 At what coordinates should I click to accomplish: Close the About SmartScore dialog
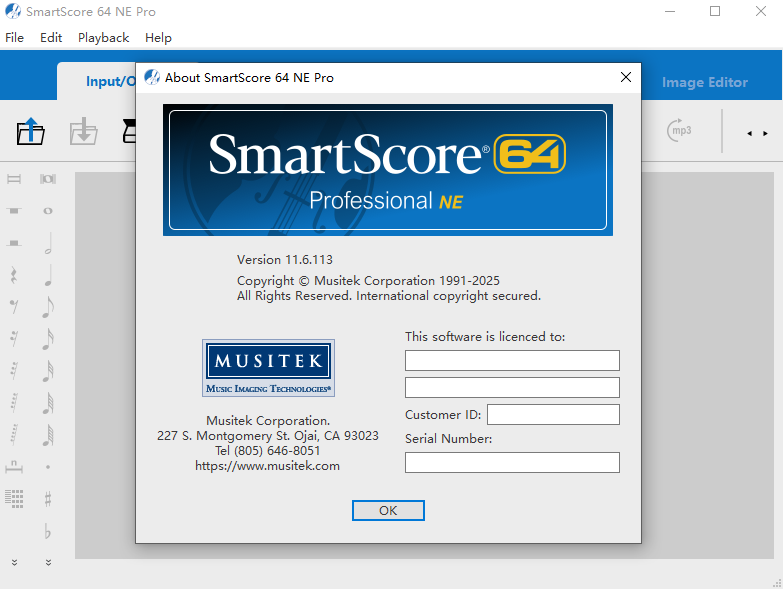point(626,77)
